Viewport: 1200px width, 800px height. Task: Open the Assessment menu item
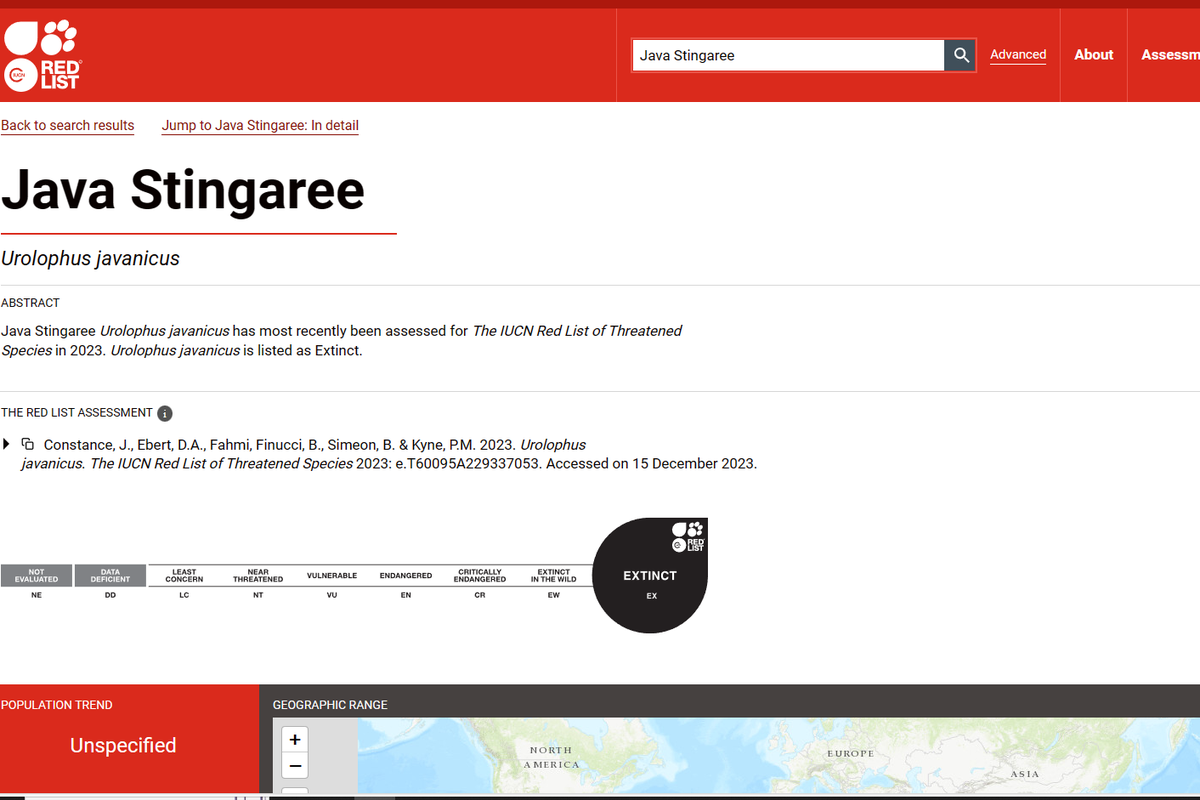(x=1170, y=55)
